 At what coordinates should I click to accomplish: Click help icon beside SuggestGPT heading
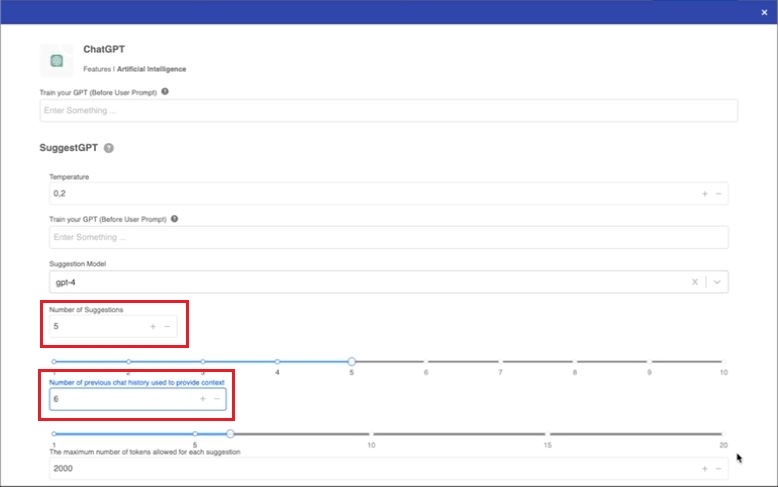(108, 148)
